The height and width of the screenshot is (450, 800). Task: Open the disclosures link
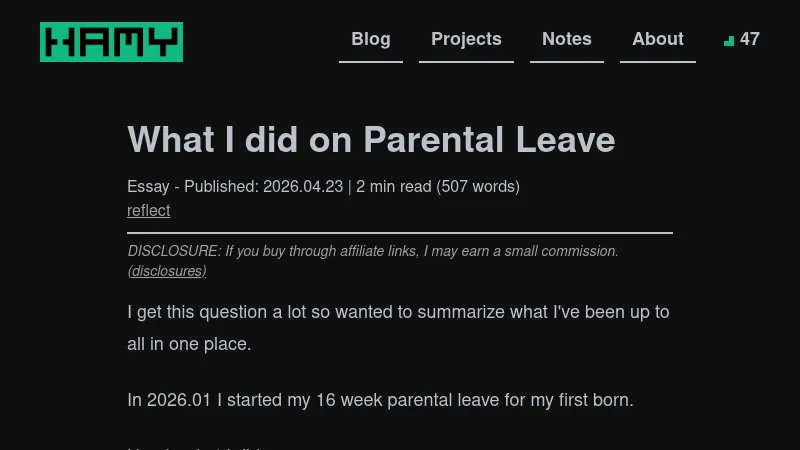pyautogui.click(x=167, y=271)
